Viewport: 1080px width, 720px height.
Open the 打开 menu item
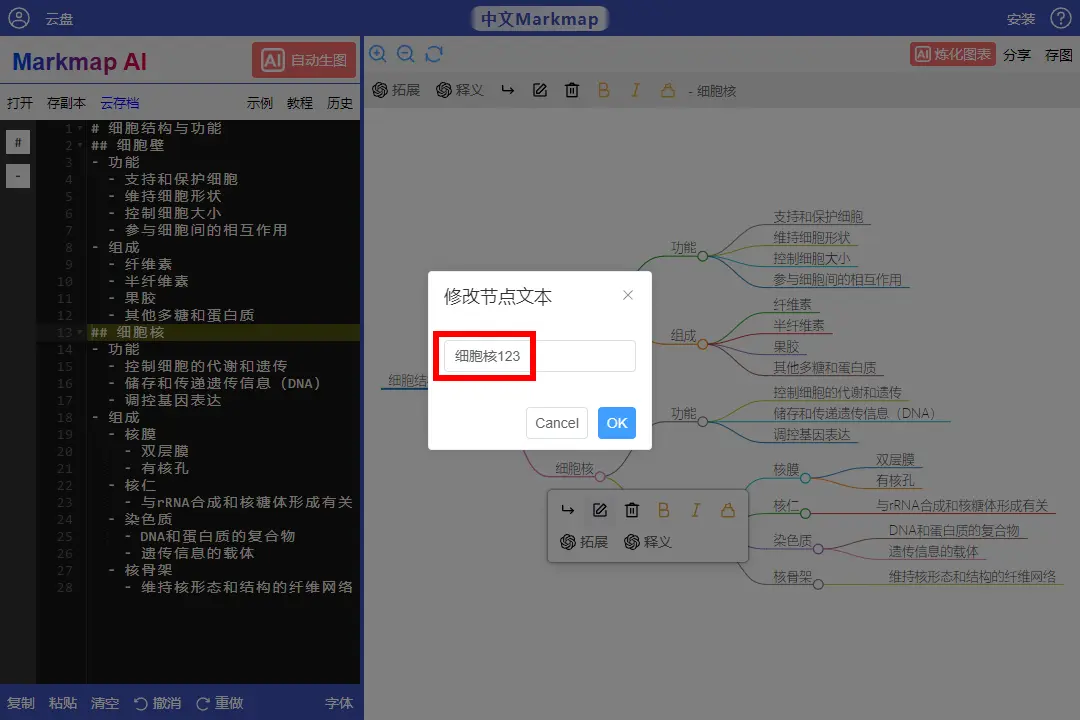point(20,103)
